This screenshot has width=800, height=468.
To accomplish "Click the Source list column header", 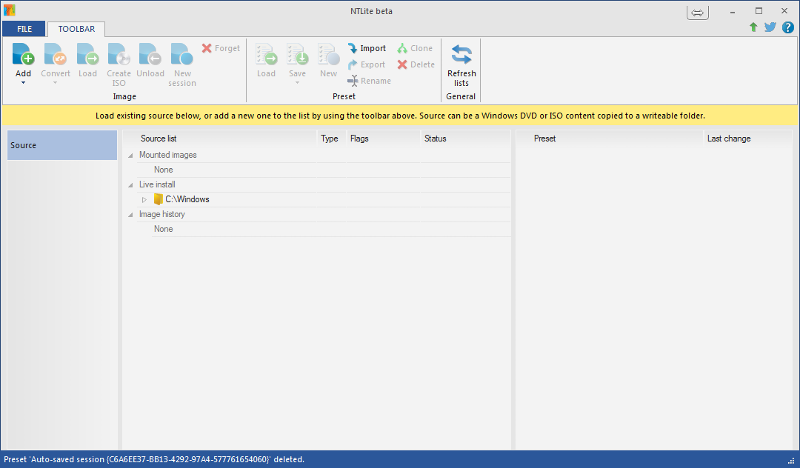I will tap(159, 138).
